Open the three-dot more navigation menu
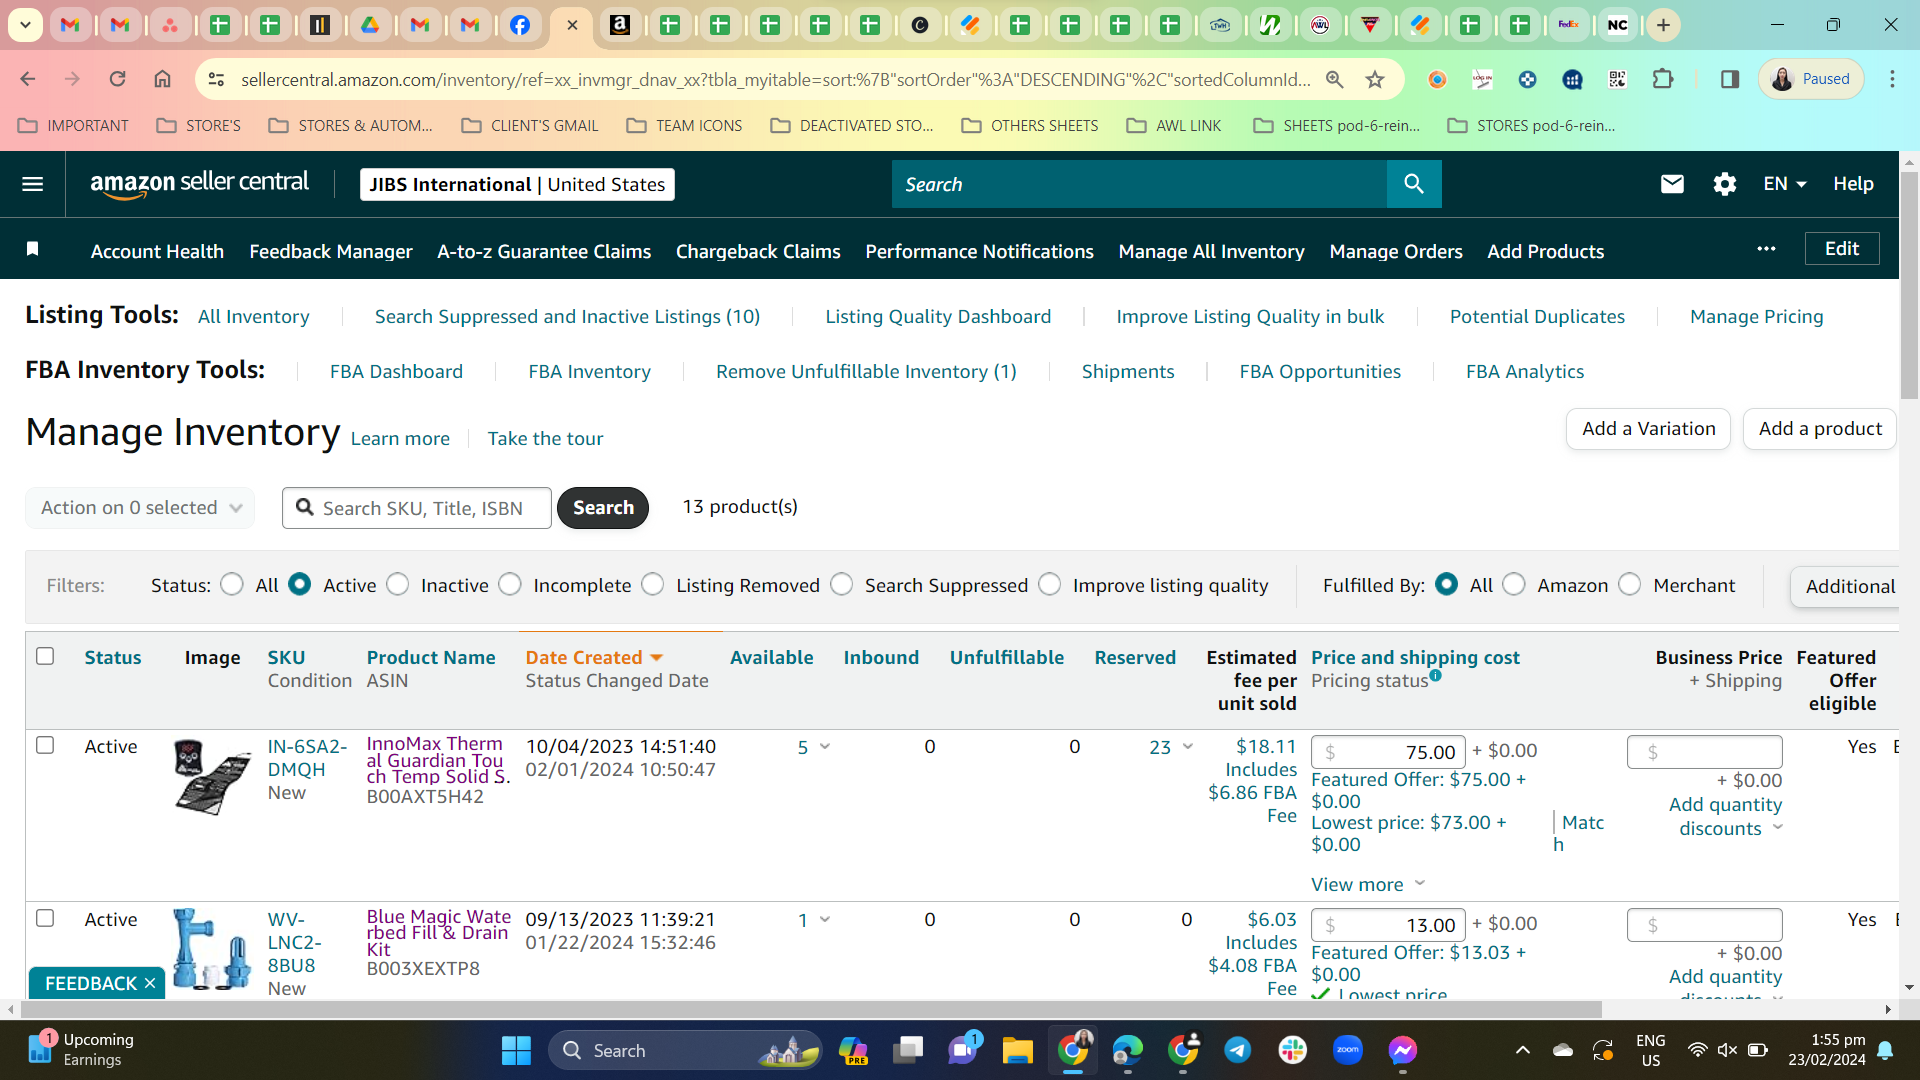 (x=1767, y=249)
